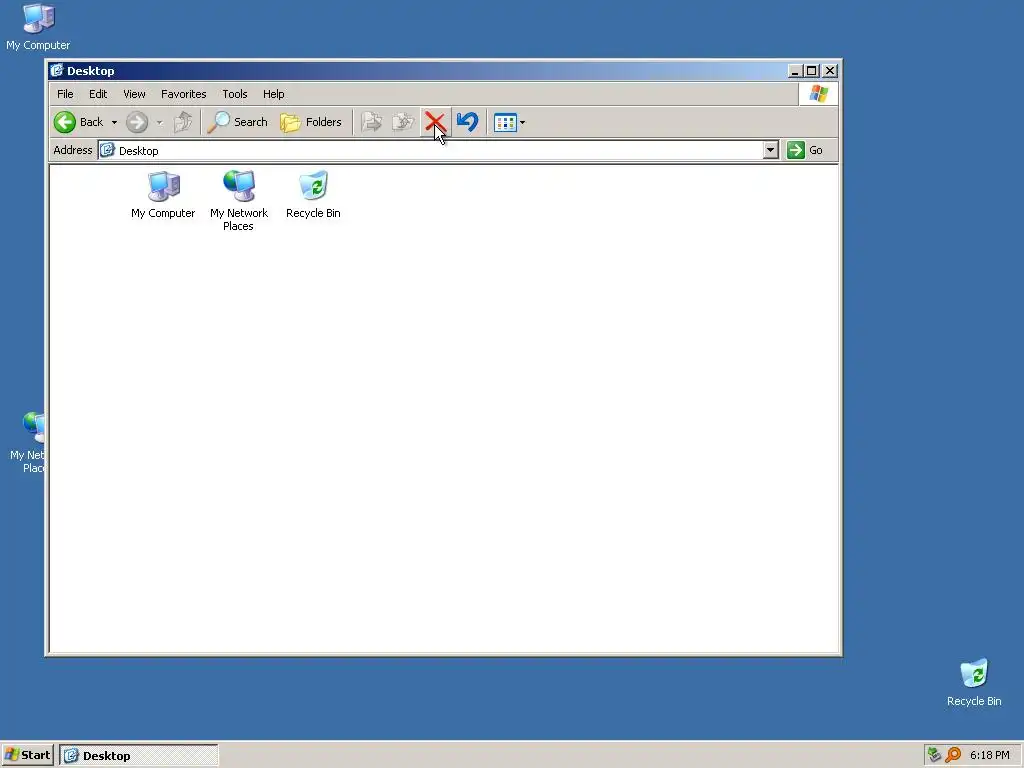Screen dimensions: 1024x768
Task: Click the Desktop window title bar icon
Action: tap(57, 71)
